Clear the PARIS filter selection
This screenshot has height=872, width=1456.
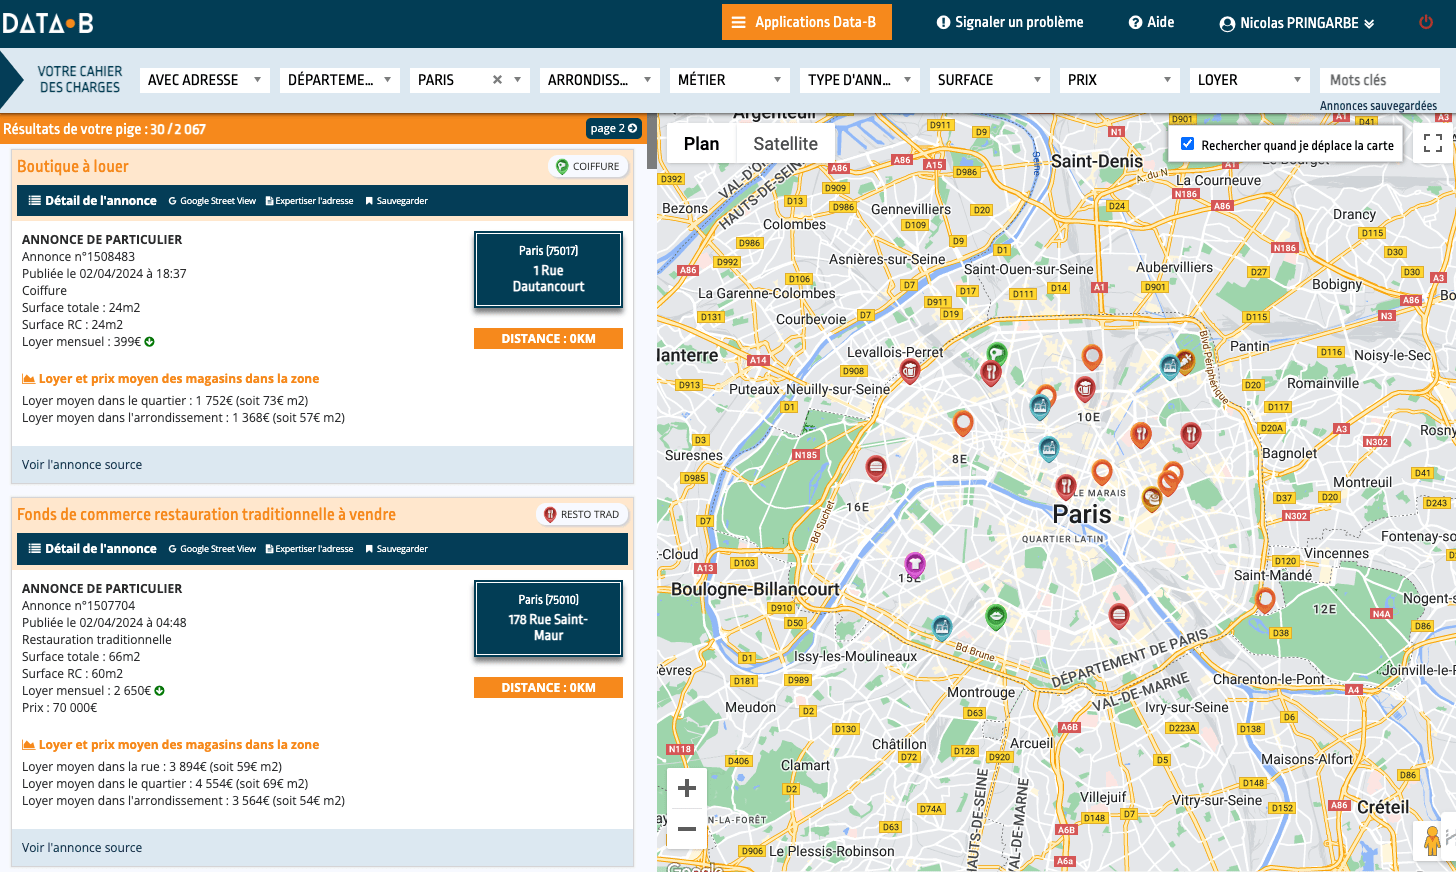(497, 80)
